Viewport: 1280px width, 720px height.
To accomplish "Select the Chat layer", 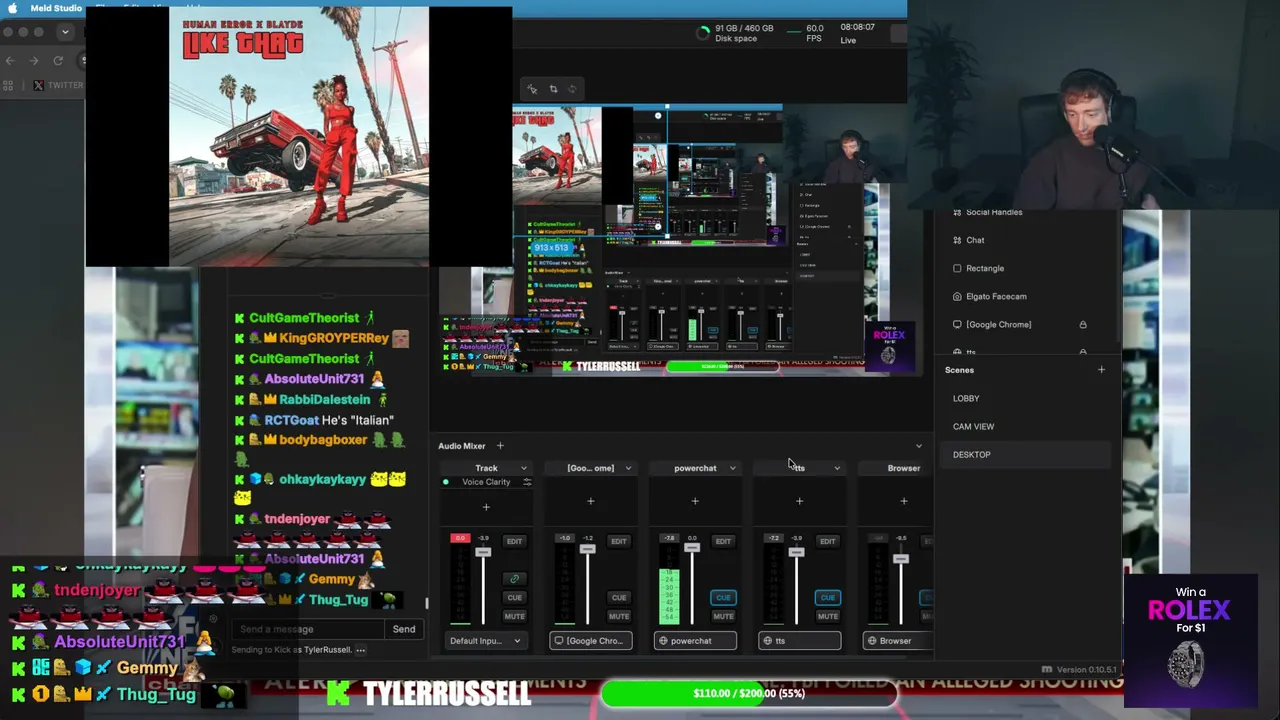I will coord(1023,240).
